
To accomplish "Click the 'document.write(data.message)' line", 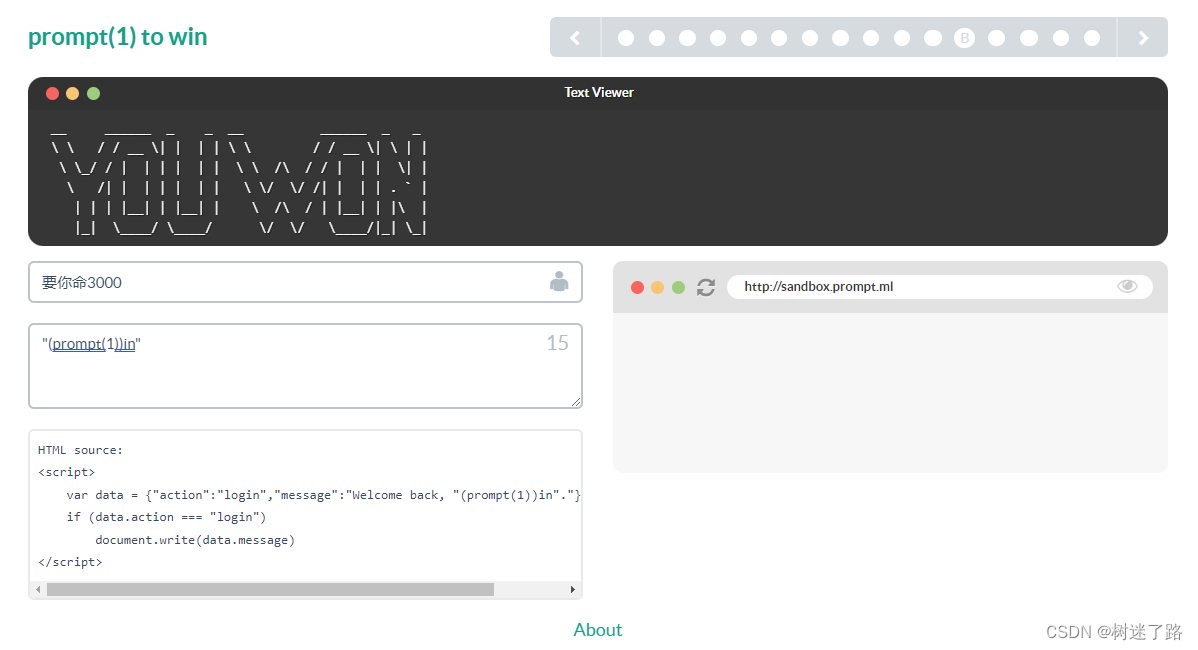I will [x=195, y=540].
